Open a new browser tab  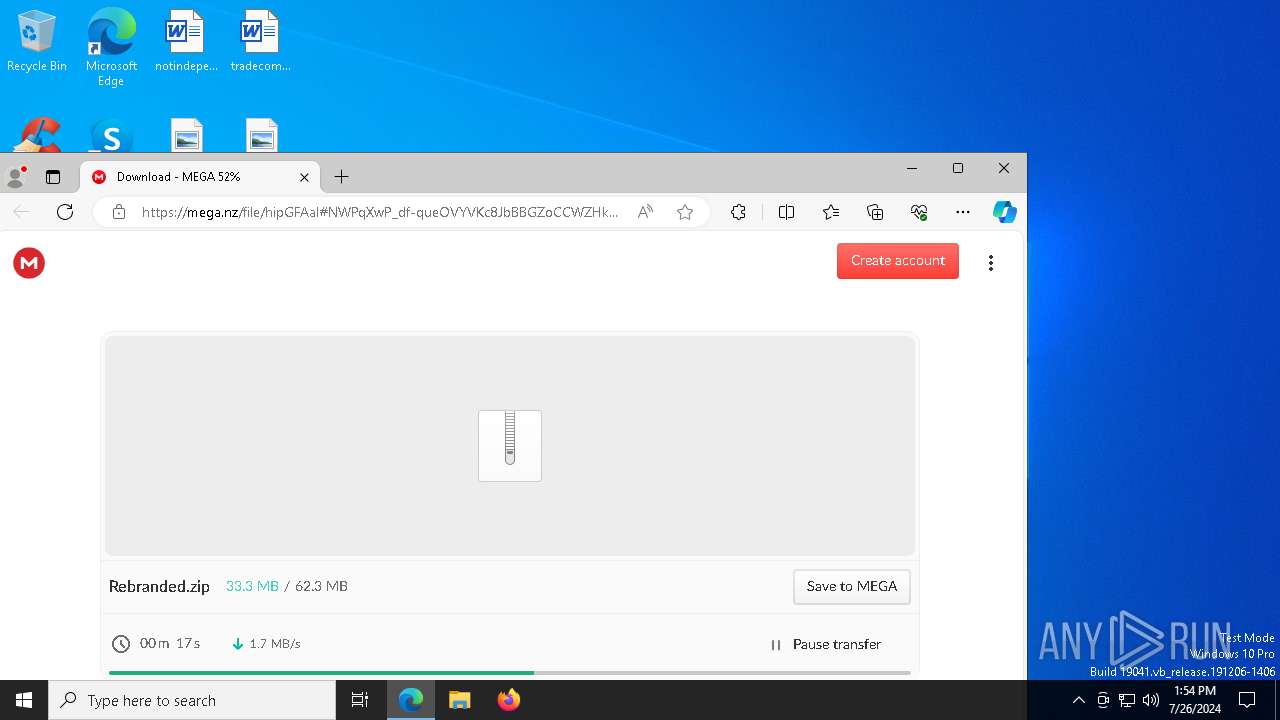(x=341, y=177)
